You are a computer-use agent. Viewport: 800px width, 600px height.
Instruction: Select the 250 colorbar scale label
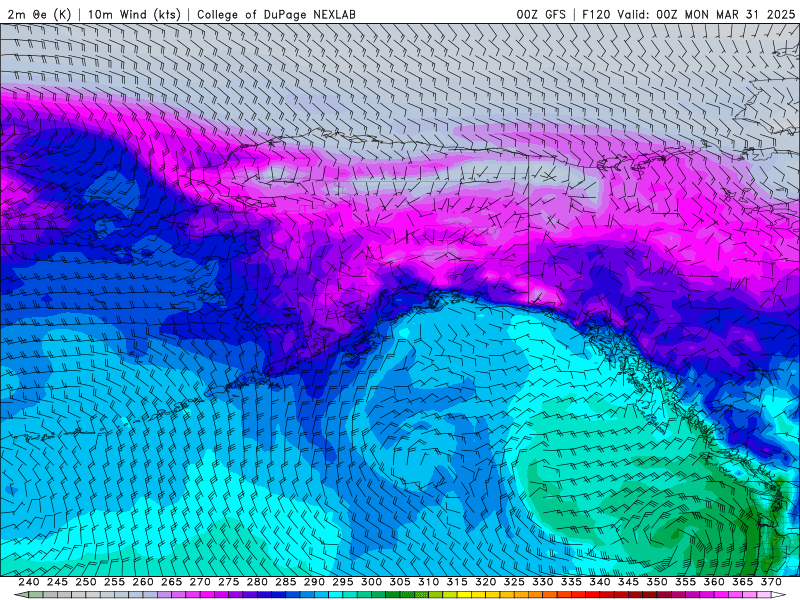pos(86,582)
